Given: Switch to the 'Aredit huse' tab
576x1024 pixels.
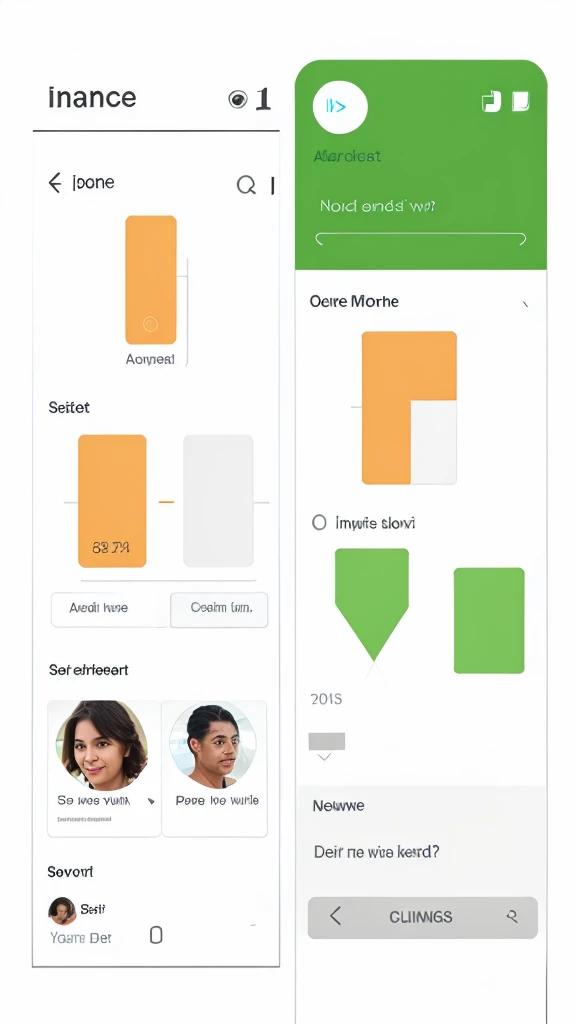Looking at the screenshot, I should (99, 608).
